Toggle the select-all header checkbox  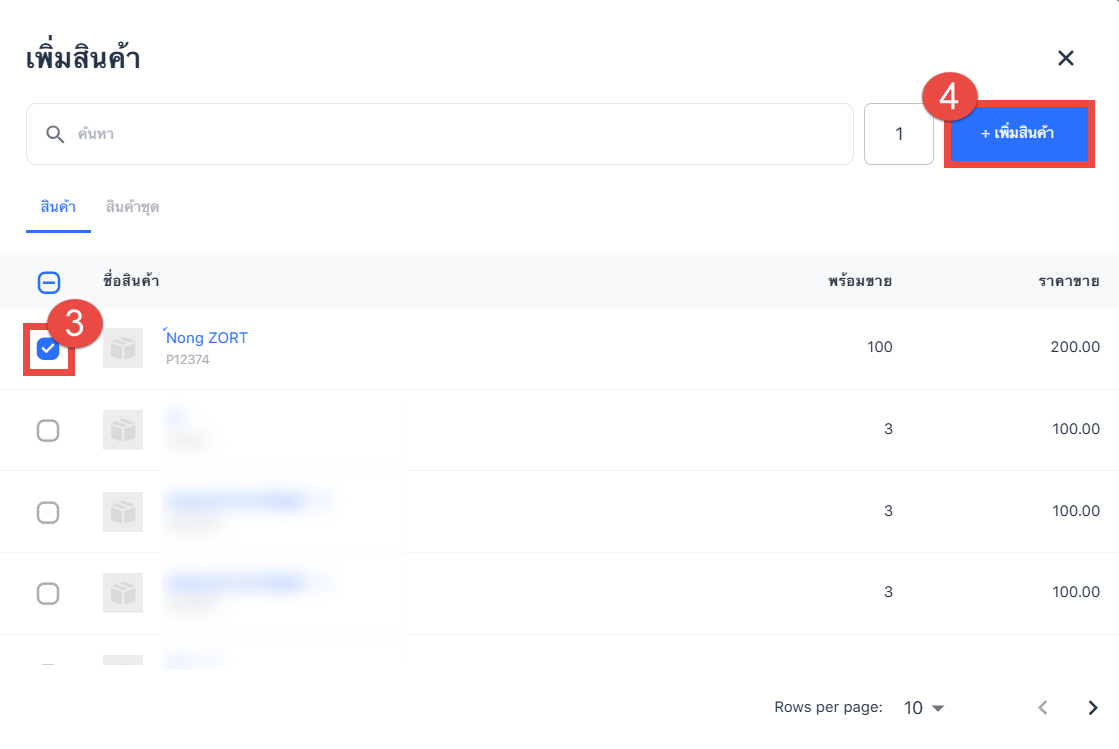[48, 282]
